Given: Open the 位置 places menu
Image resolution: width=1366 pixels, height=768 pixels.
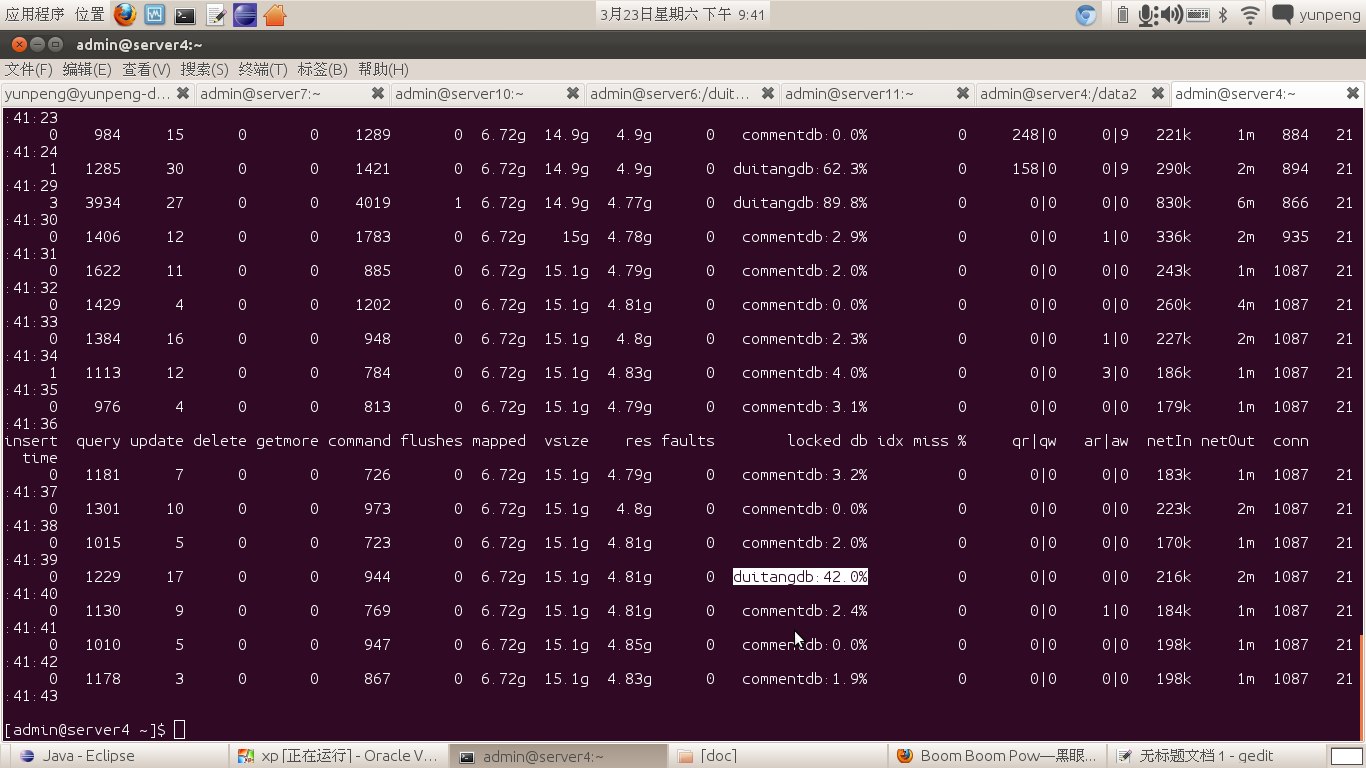Looking at the screenshot, I should point(90,15).
